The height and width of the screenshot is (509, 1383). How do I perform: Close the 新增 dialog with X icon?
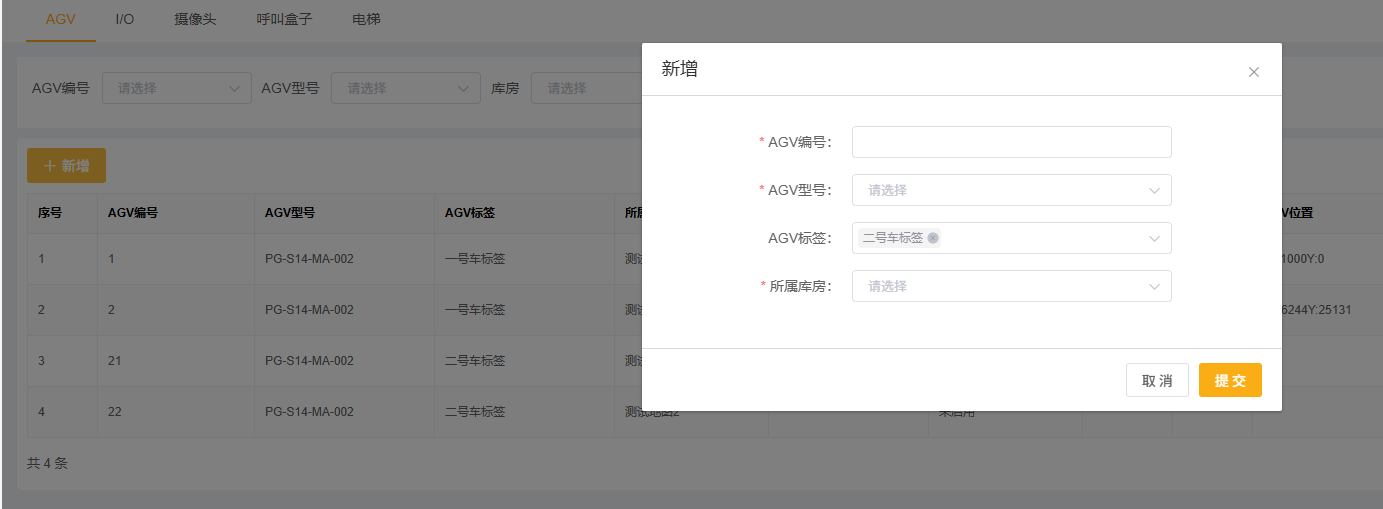coord(1253,72)
